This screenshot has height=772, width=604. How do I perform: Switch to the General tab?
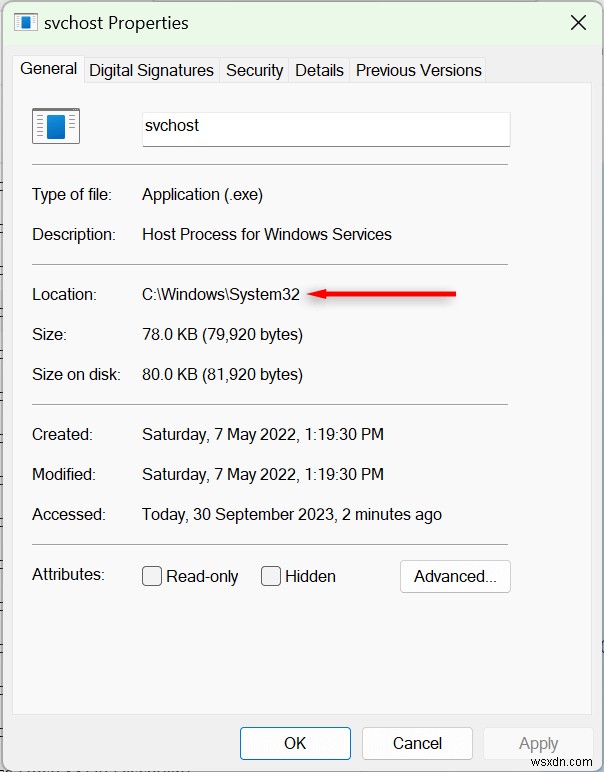point(48,69)
